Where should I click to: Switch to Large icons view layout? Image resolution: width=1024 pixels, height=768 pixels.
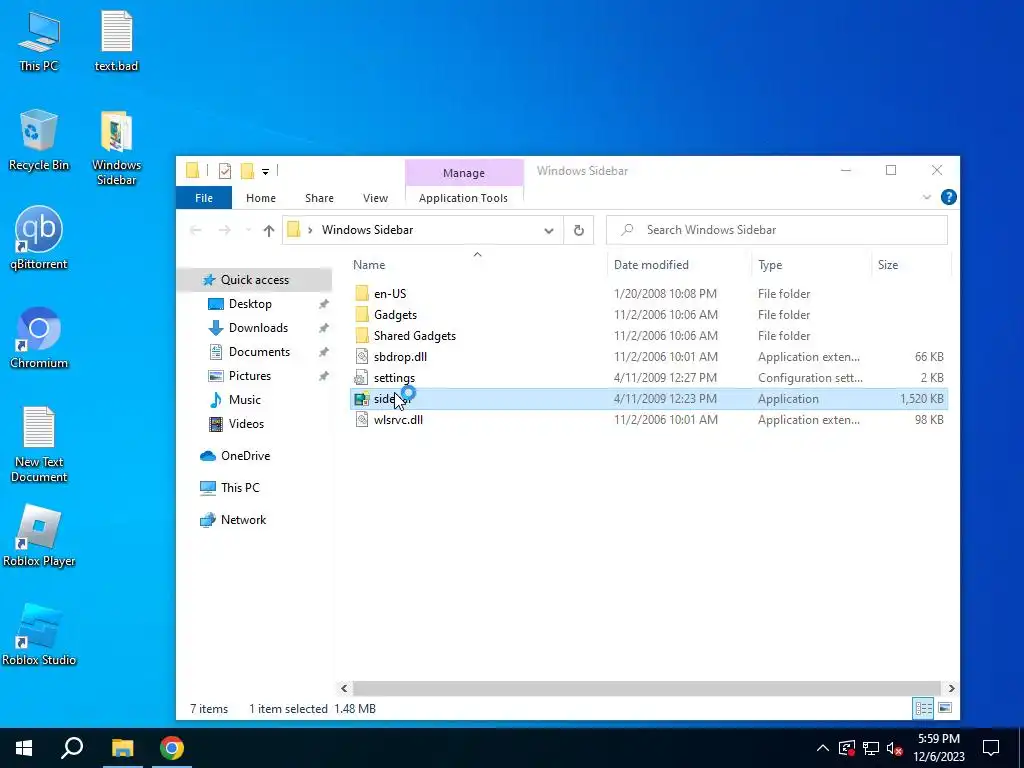944,709
